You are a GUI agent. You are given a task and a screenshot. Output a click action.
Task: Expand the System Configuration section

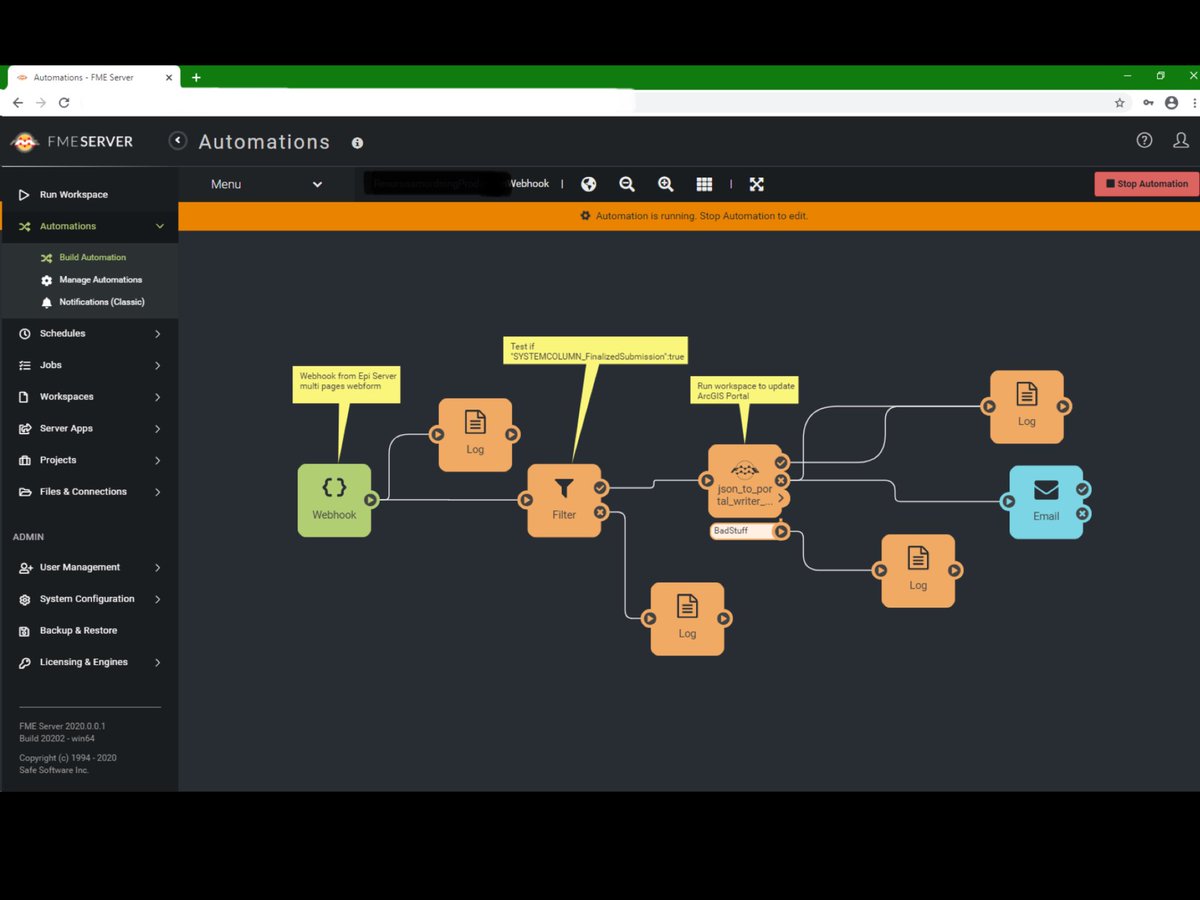click(91, 598)
